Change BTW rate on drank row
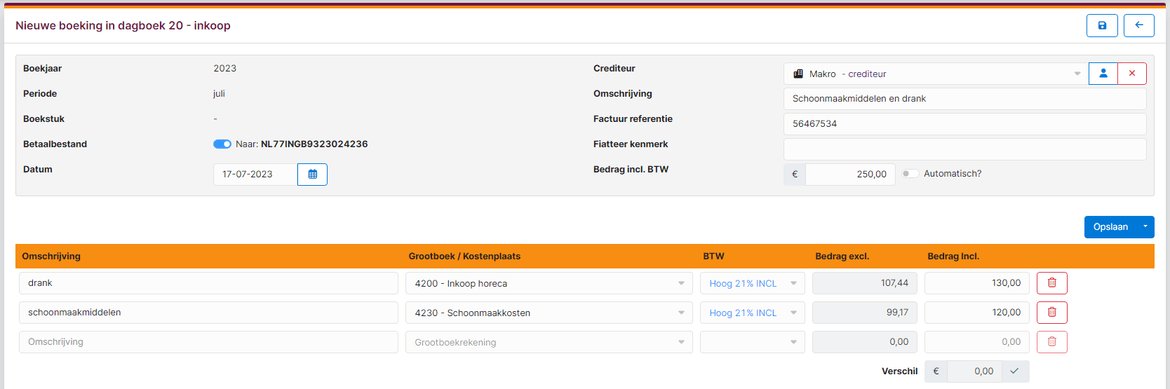This screenshot has height=389, width=1170. [x=752, y=283]
